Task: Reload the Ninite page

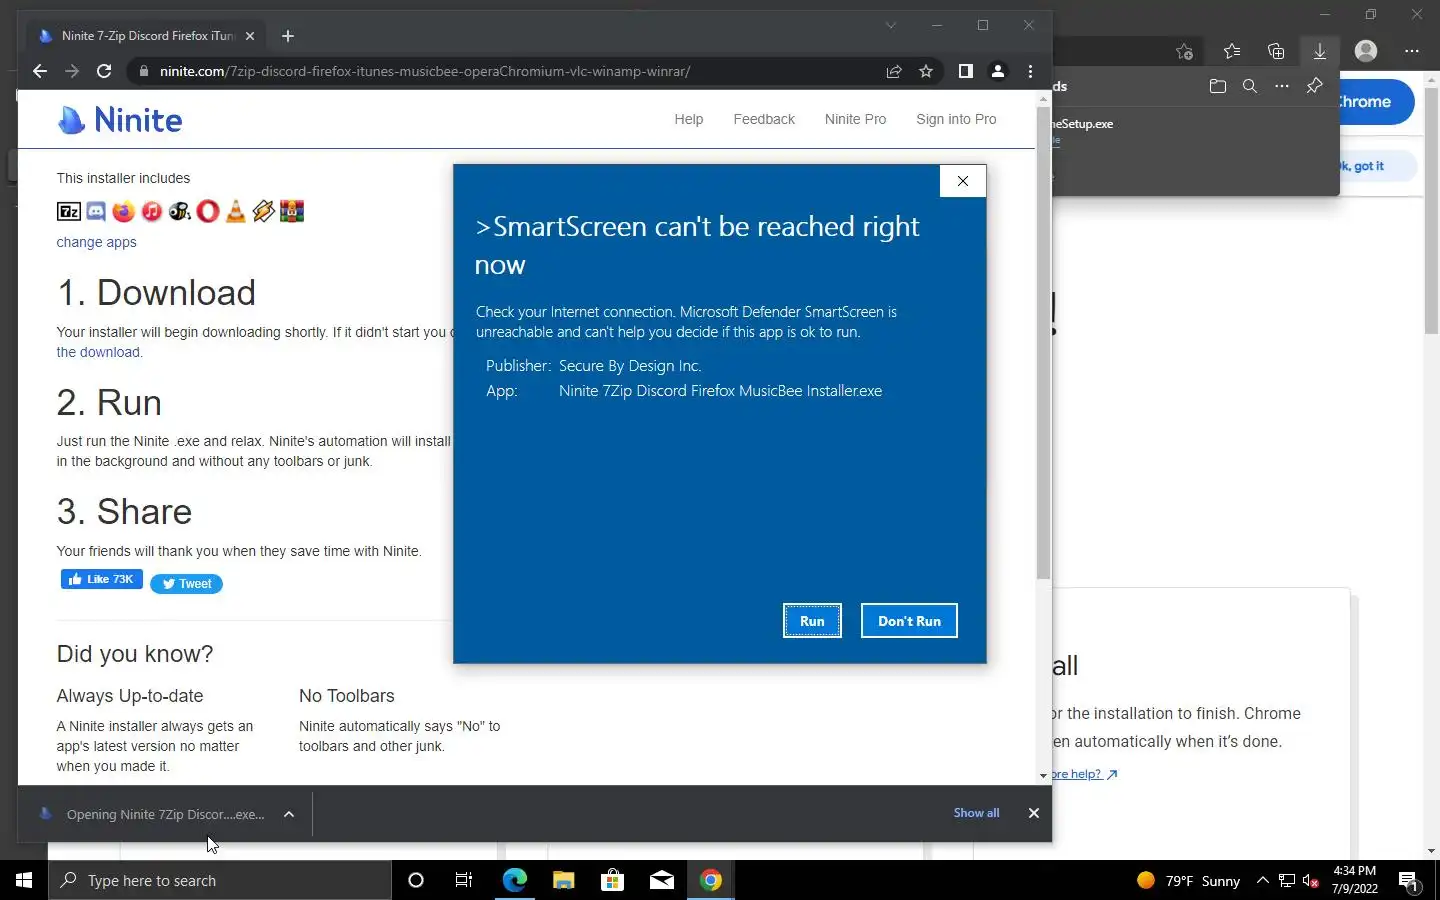Action: [104, 71]
